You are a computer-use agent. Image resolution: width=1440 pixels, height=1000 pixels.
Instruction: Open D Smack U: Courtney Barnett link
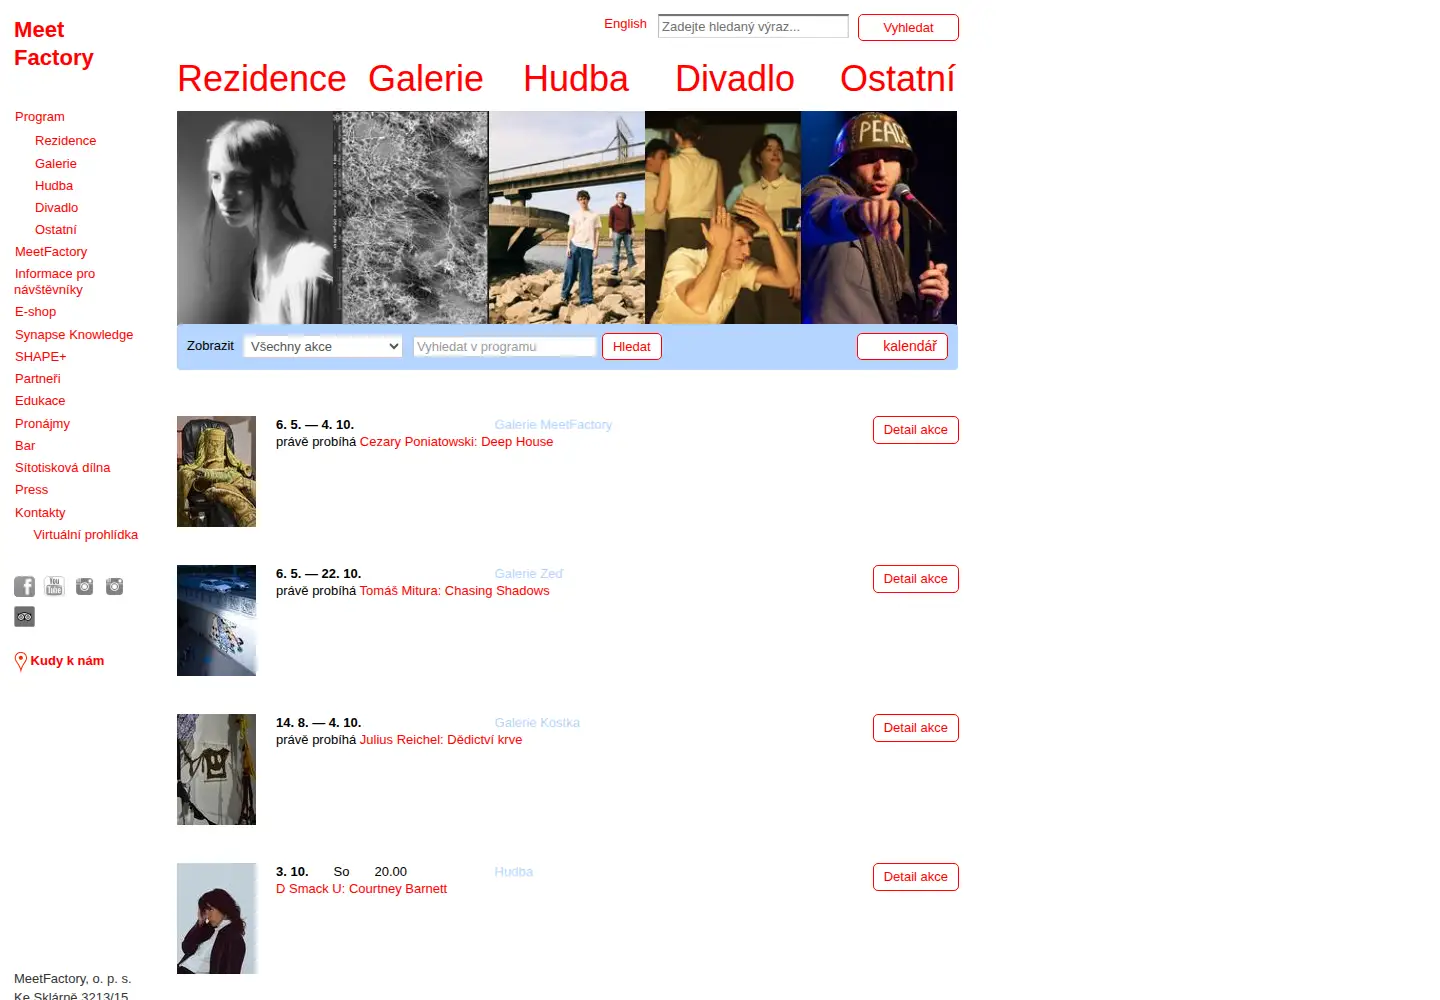tap(361, 889)
